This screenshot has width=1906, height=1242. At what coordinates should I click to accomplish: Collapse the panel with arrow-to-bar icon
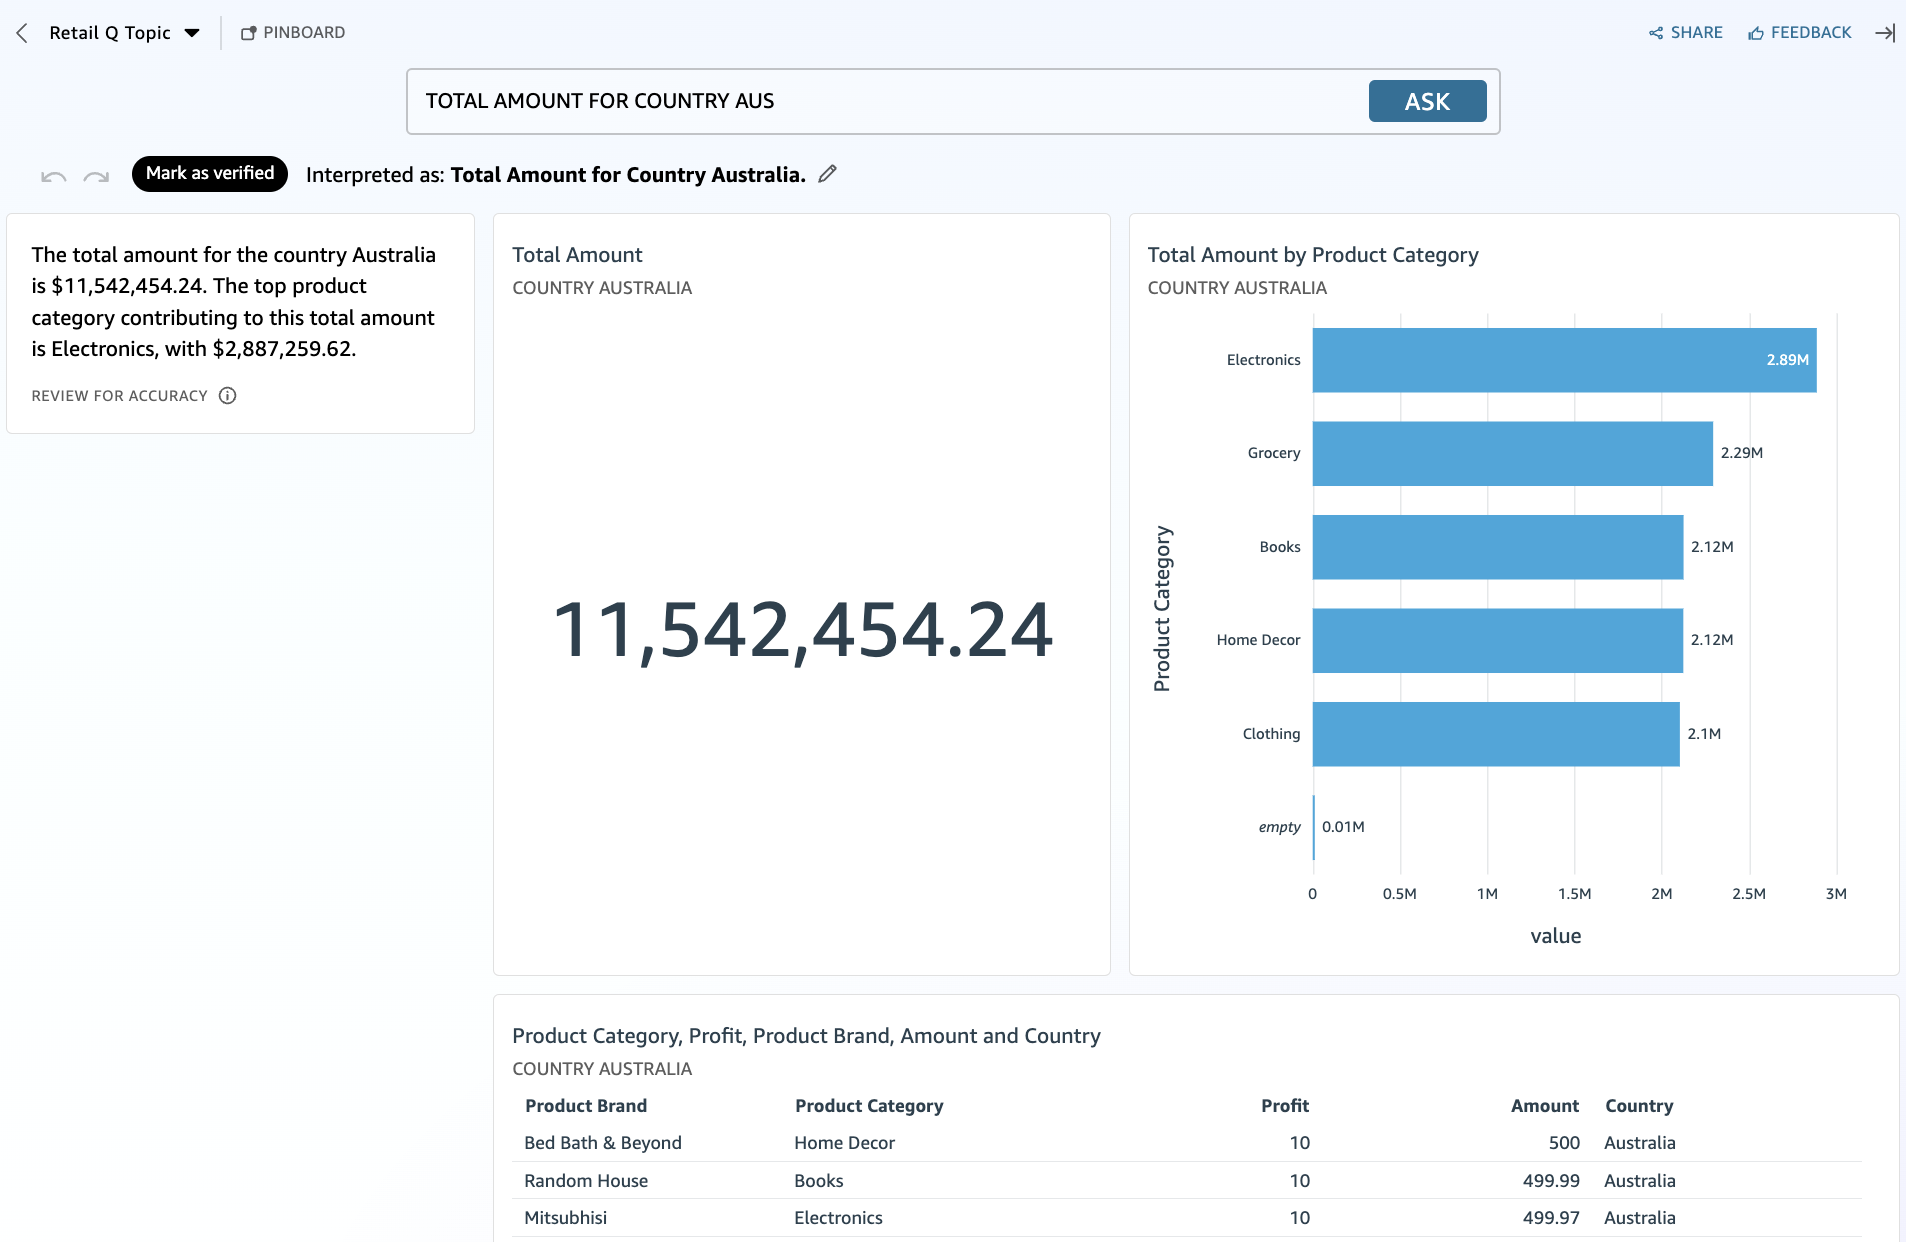(1884, 33)
